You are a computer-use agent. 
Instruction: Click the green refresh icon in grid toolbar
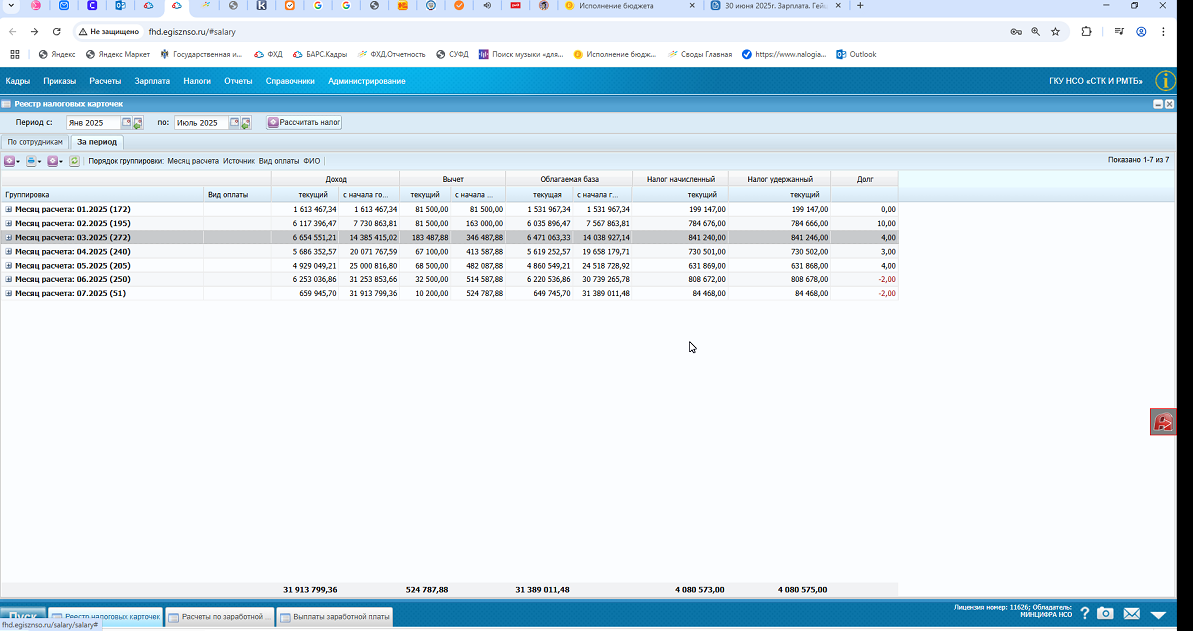tap(75, 161)
